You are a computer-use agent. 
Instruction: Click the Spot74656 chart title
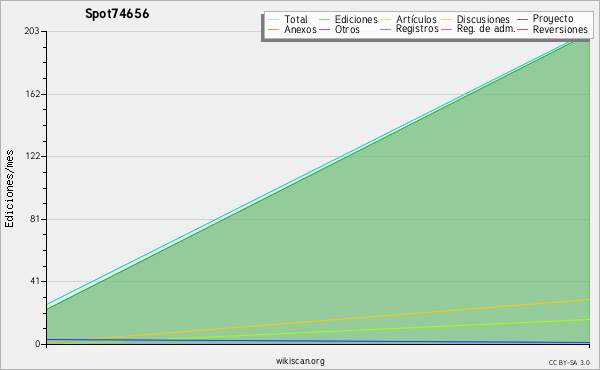(x=117, y=14)
